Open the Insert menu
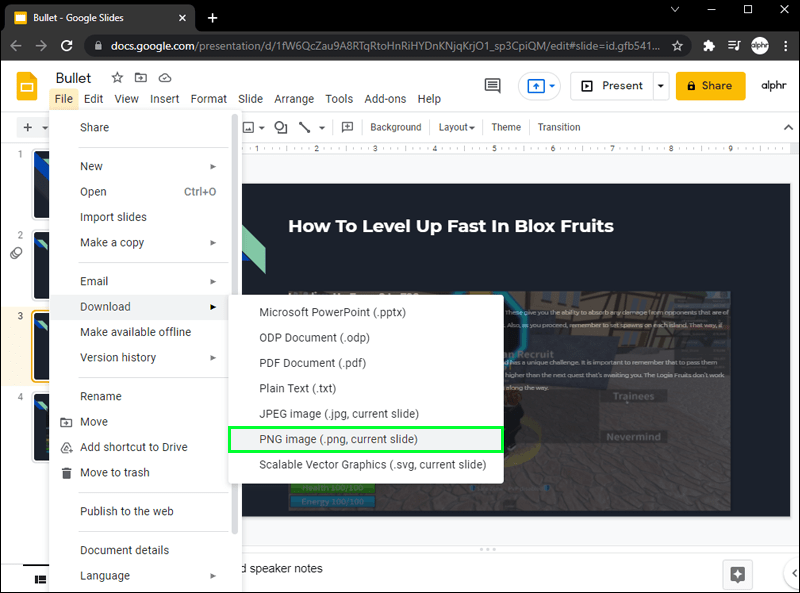The image size is (800, 593). coord(164,99)
